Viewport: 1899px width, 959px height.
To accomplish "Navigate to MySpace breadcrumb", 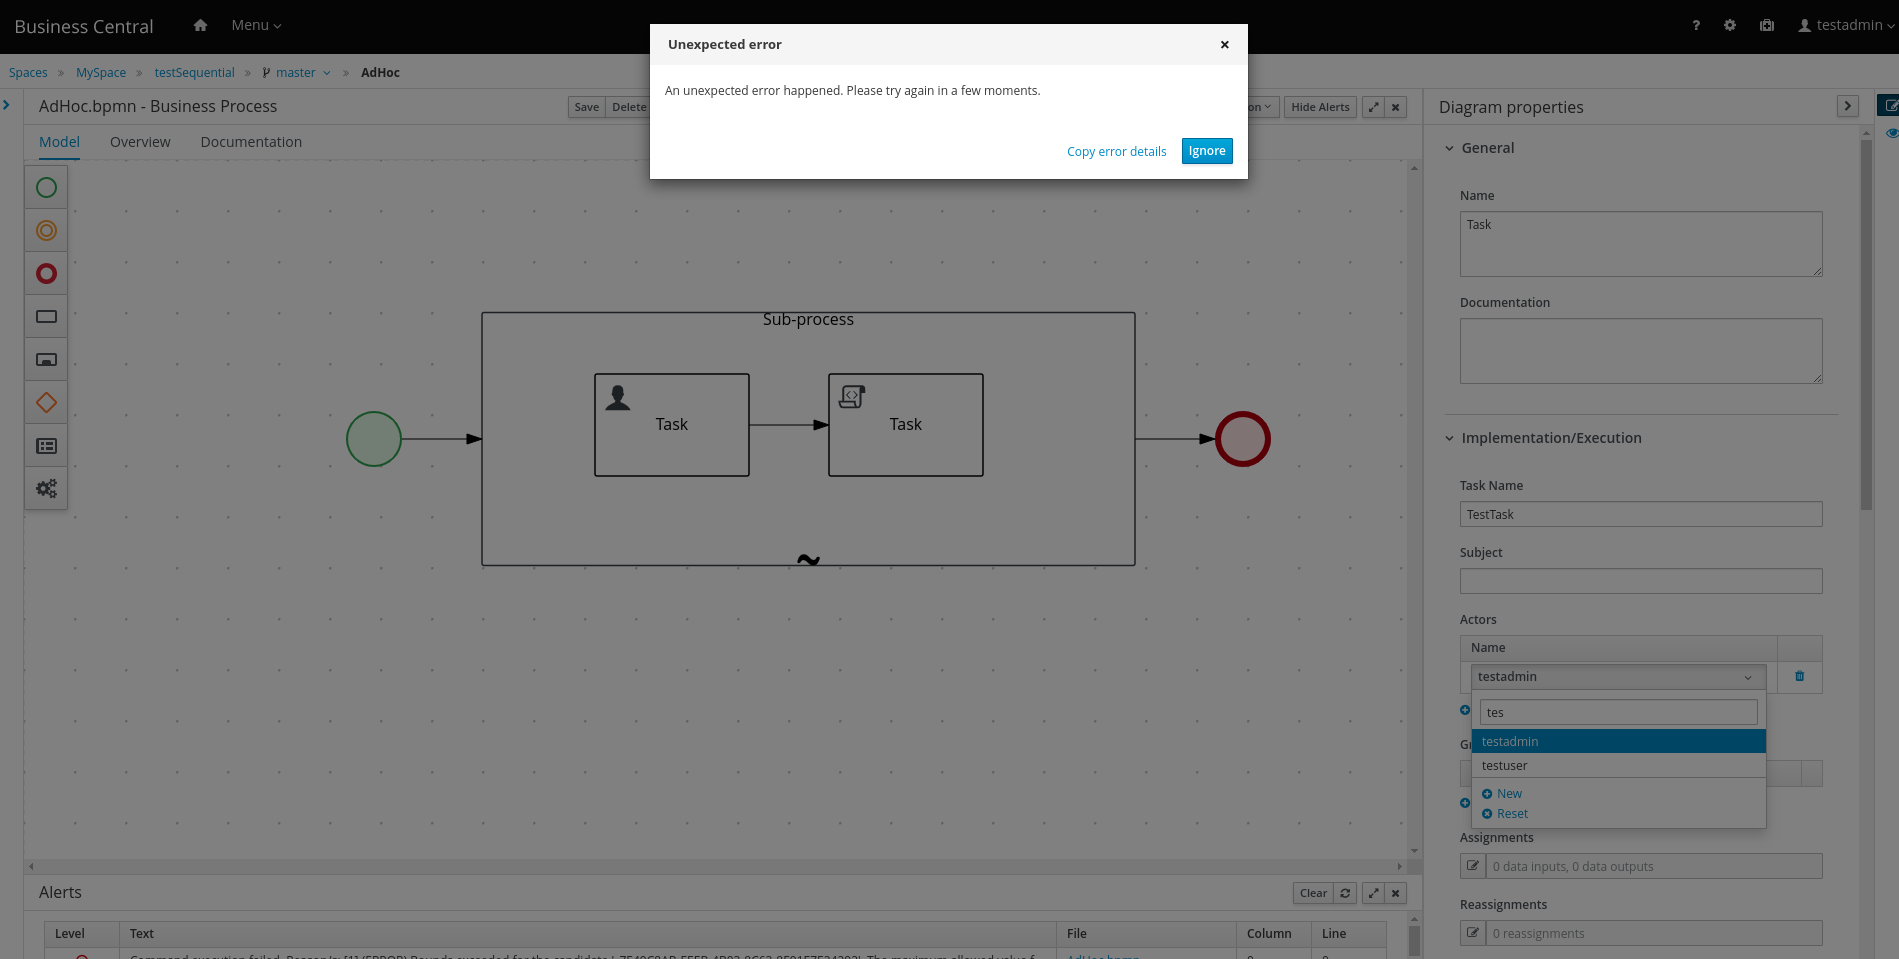I will (101, 72).
